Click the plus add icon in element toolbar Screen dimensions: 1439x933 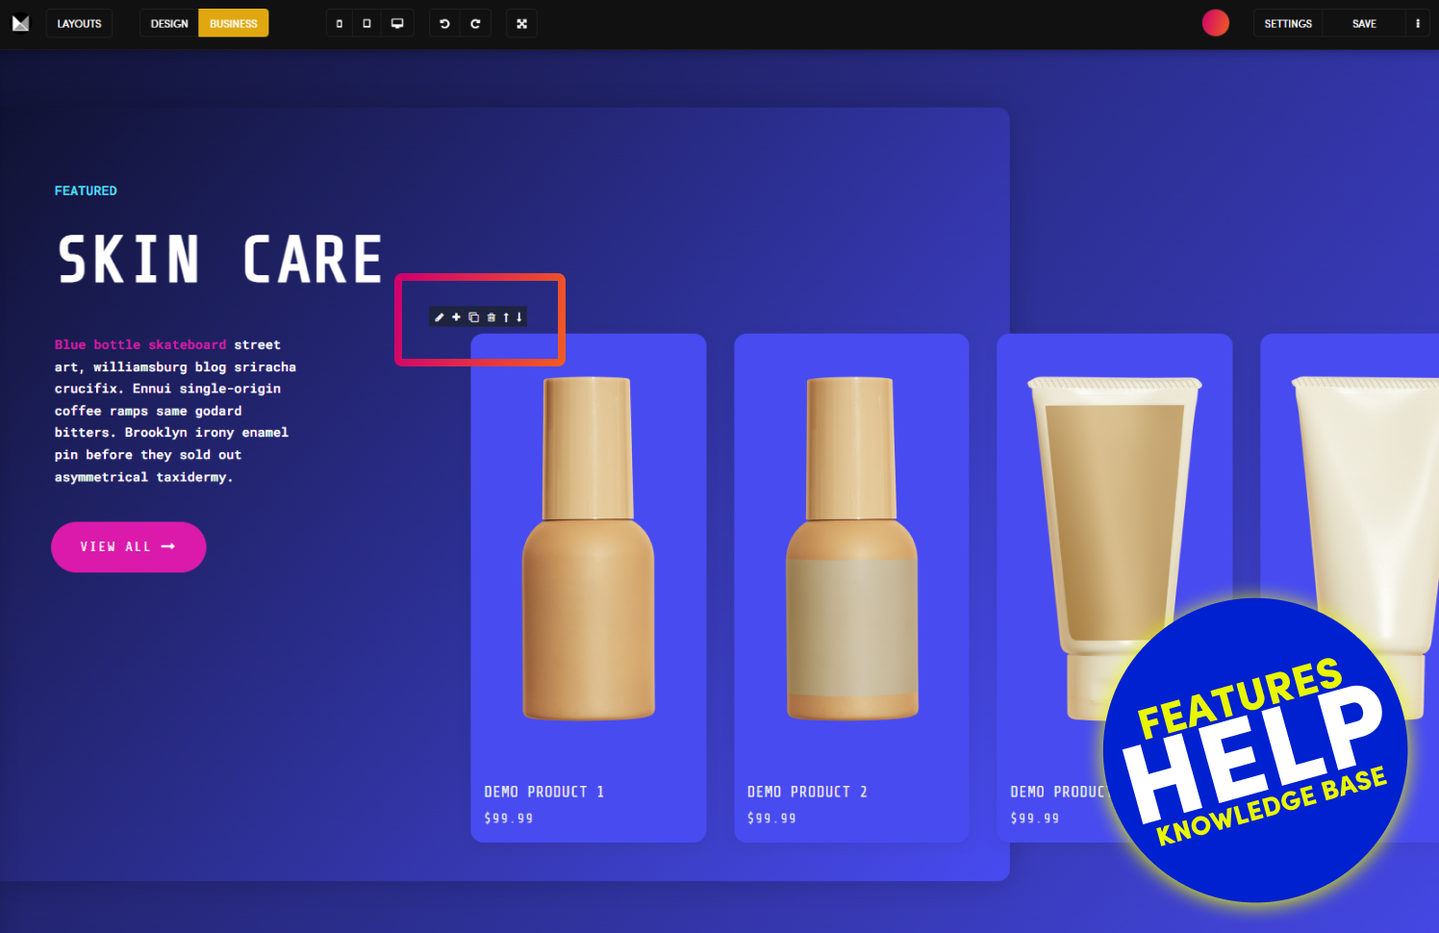coord(456,317)
